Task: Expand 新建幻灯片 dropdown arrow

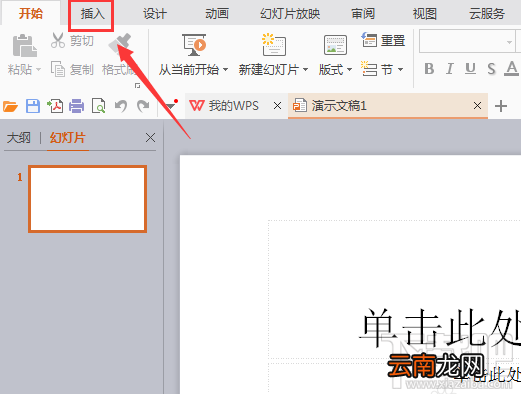Action: [305, 70]
